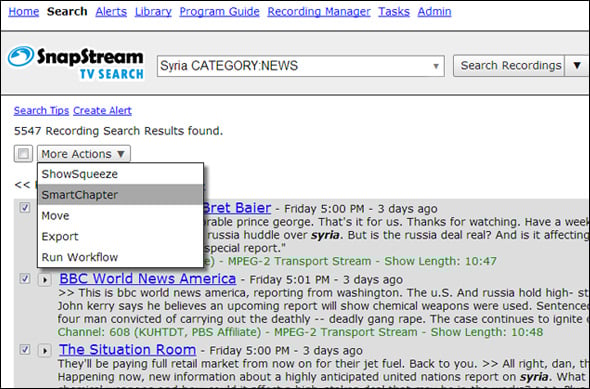Select Move from the actions menu
The height and width of the screenshot is (389, 590).
[120, 216]
